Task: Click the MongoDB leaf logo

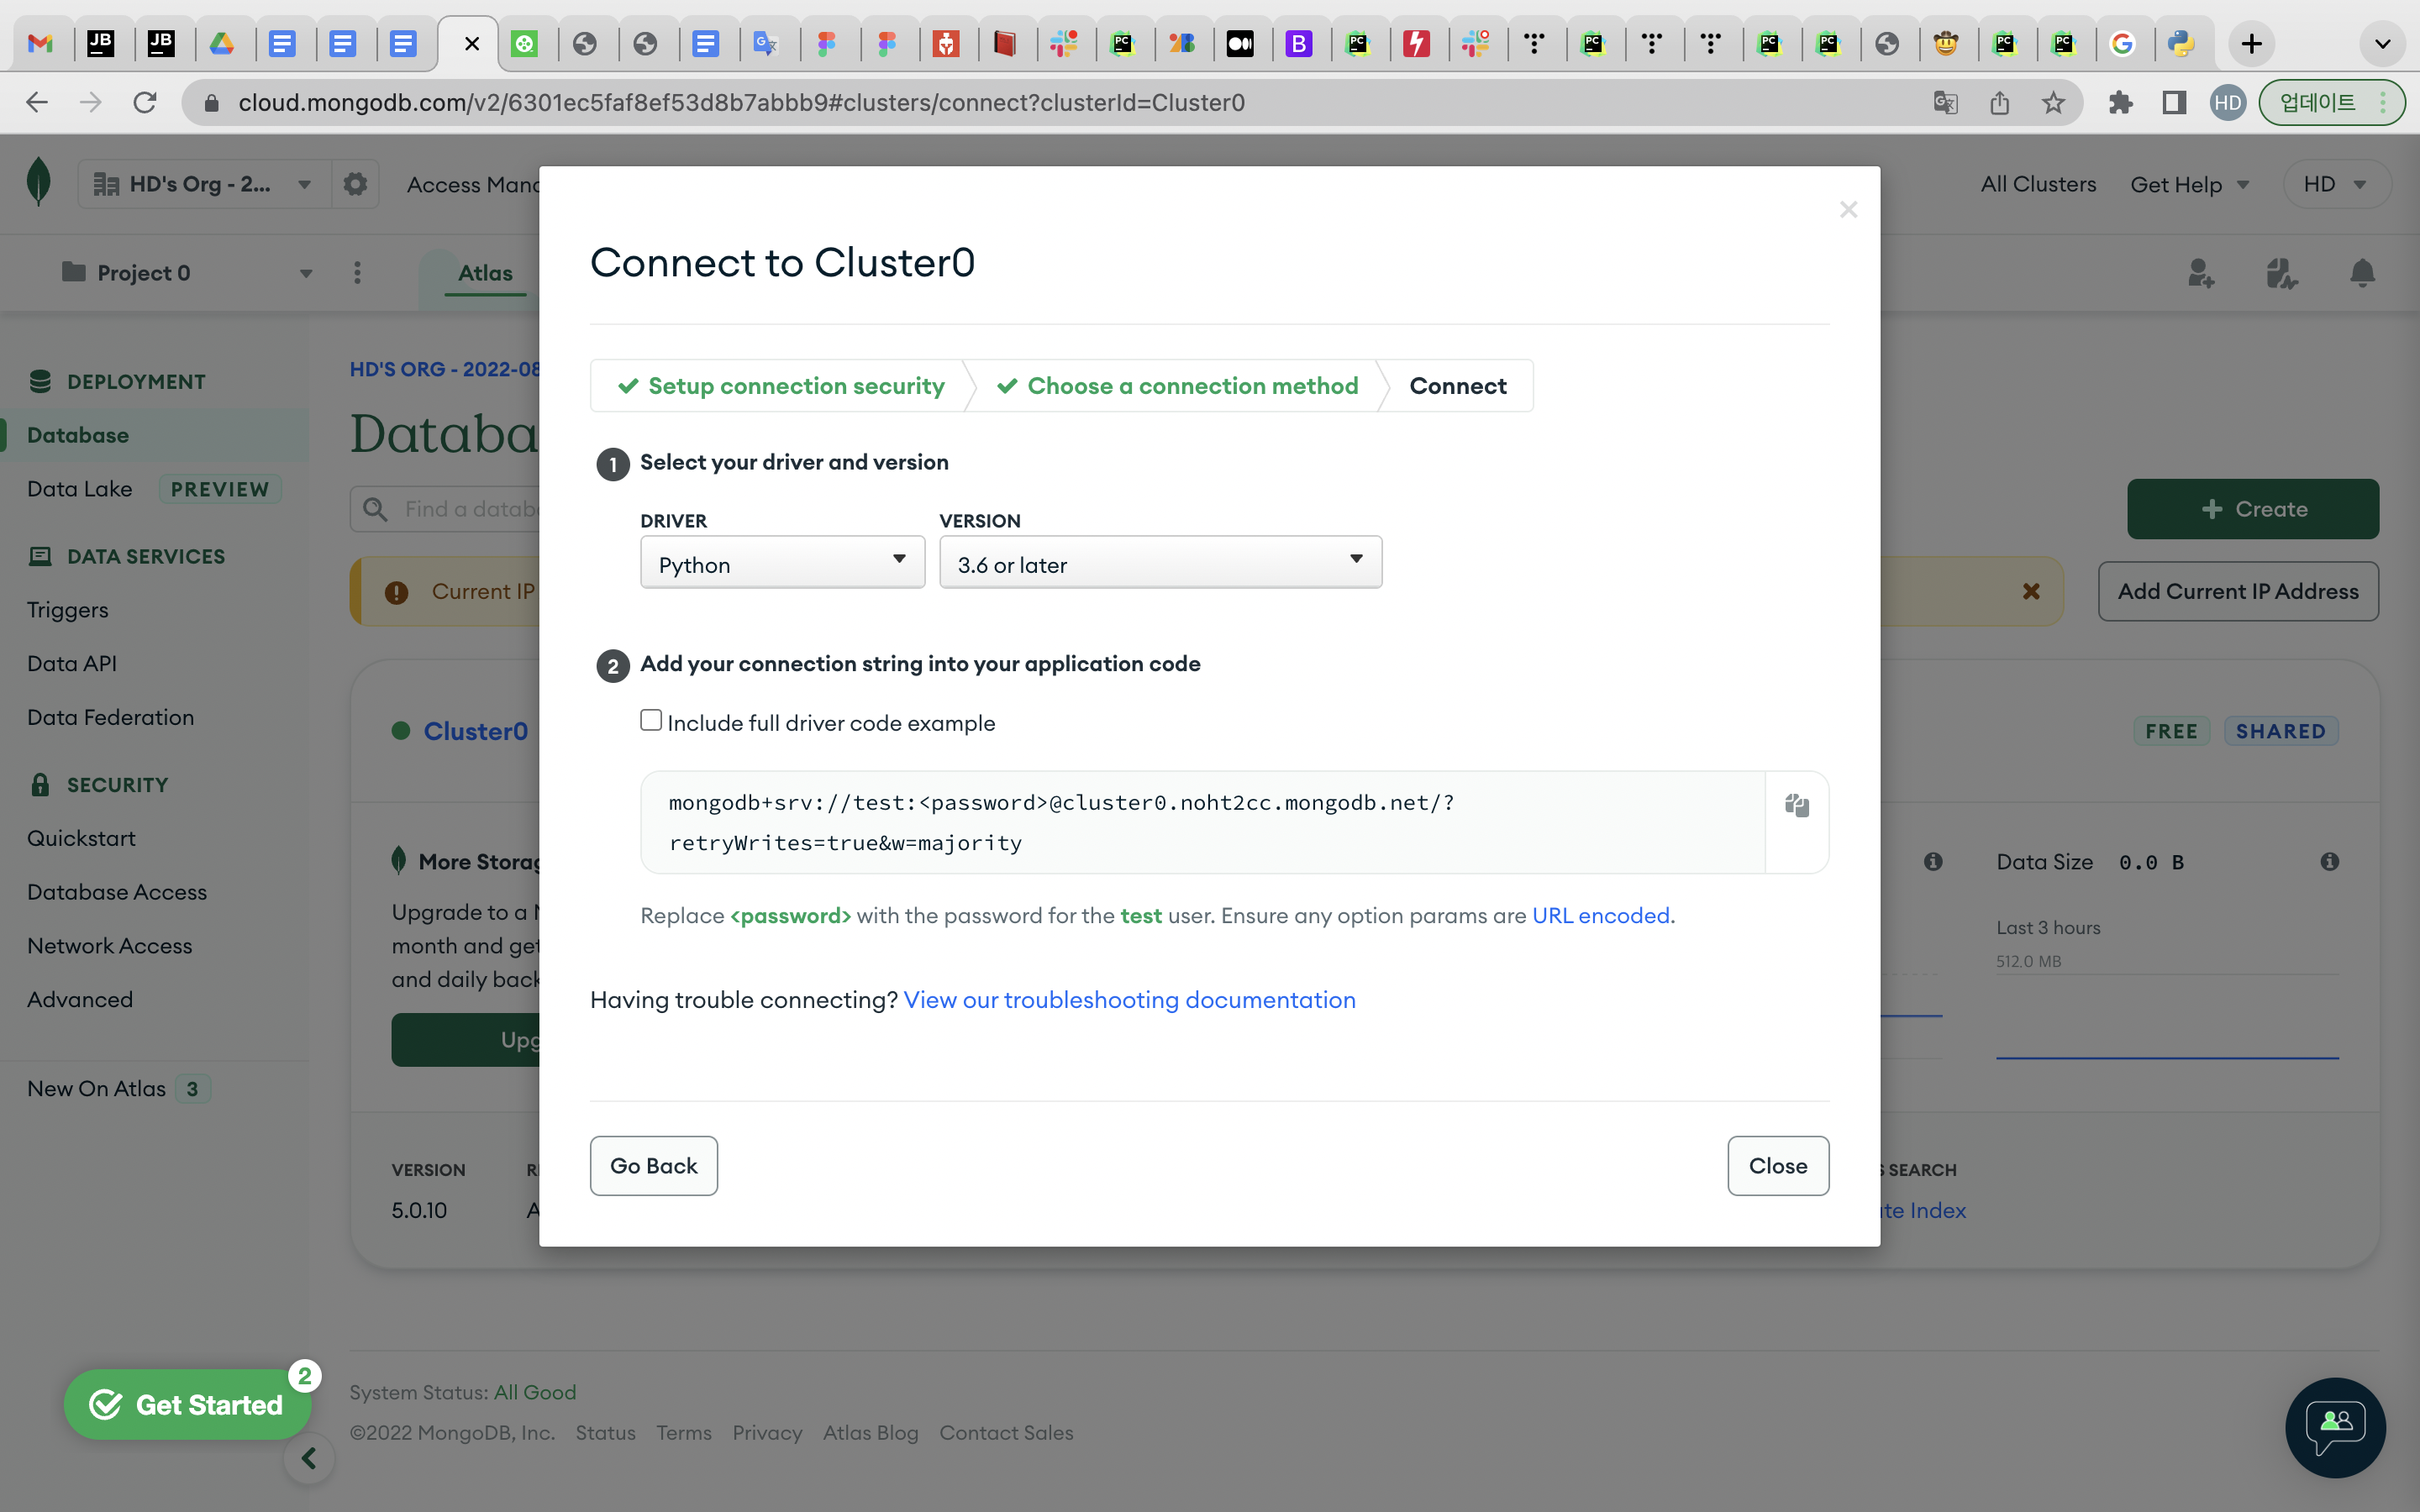Action: pos(38,183)
